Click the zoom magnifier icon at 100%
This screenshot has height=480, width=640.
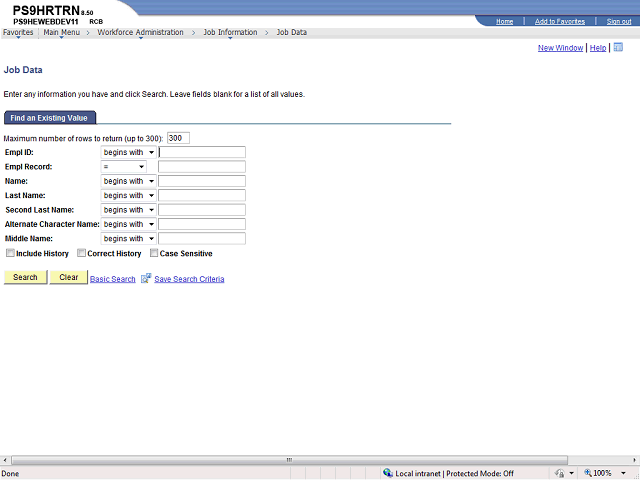click(587, 473)
